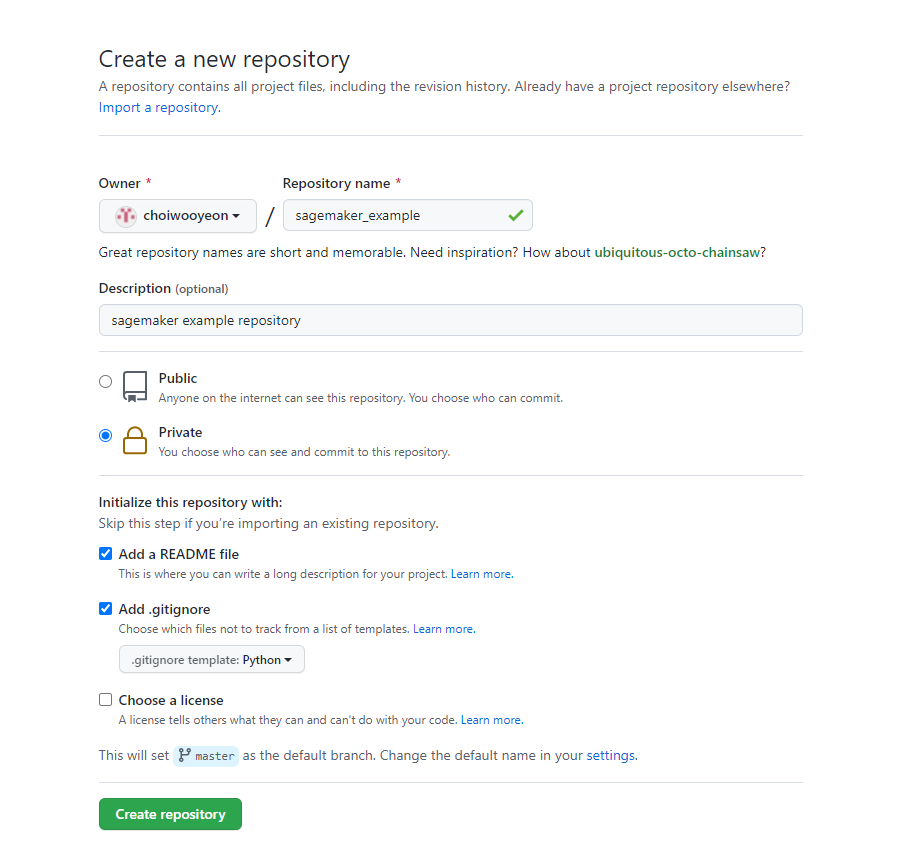Open the settings link for default branch
924x865 pixels.
(612, 755)
